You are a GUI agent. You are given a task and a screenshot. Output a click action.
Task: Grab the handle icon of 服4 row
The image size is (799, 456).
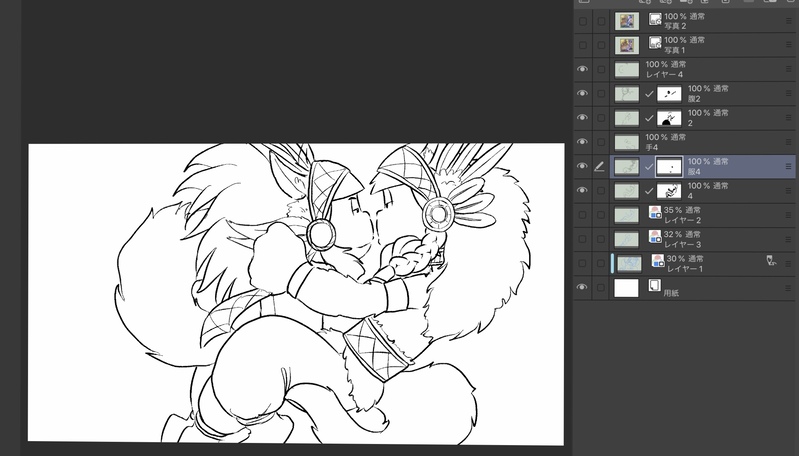click(789, 167)
